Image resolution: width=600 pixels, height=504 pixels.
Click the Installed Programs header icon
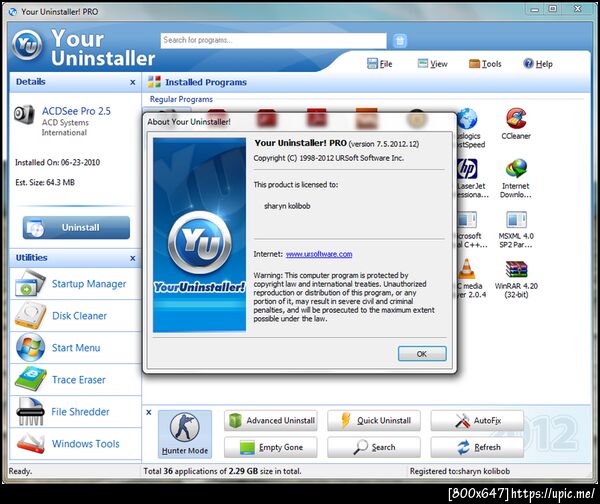click(x=154, y=82)
